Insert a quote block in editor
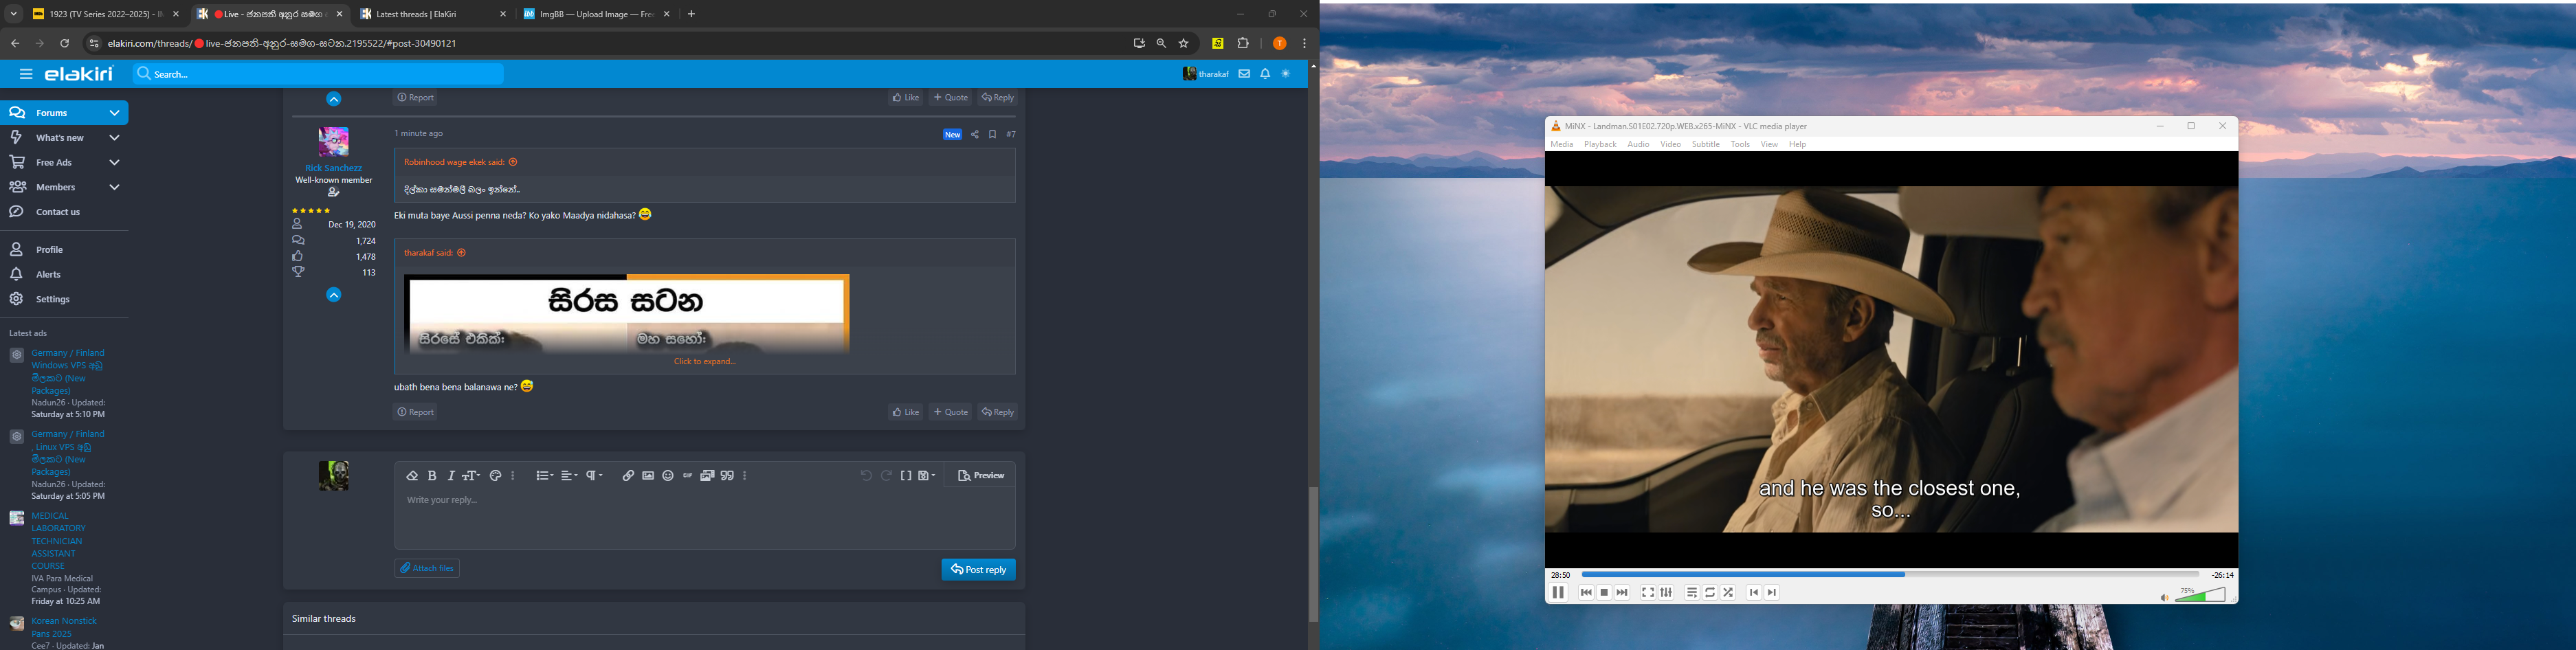 (728, 476)
